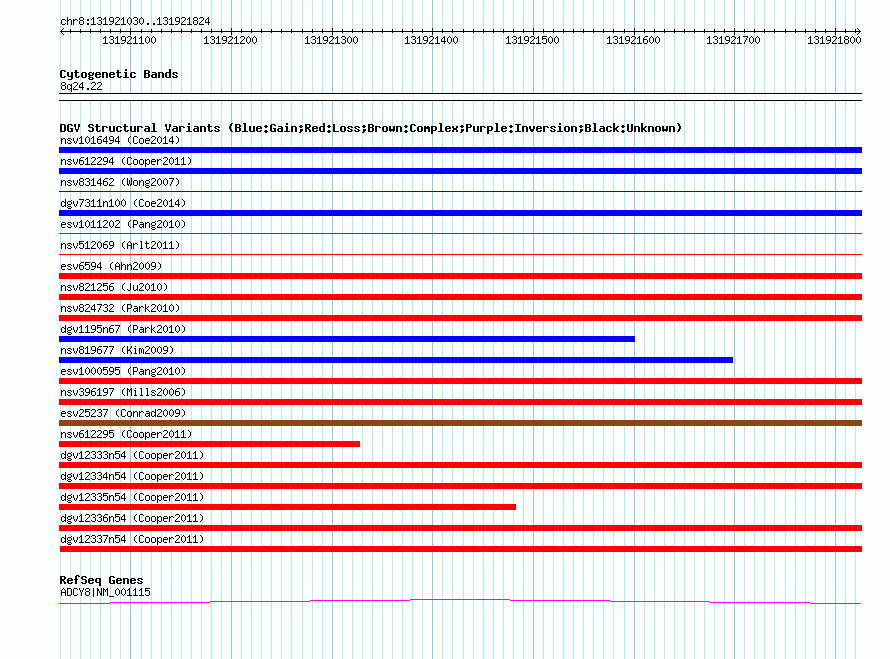Select the red loss bar under nsv824732
The height and width of the screenshot is (659, 890).
tap(460, 318)
